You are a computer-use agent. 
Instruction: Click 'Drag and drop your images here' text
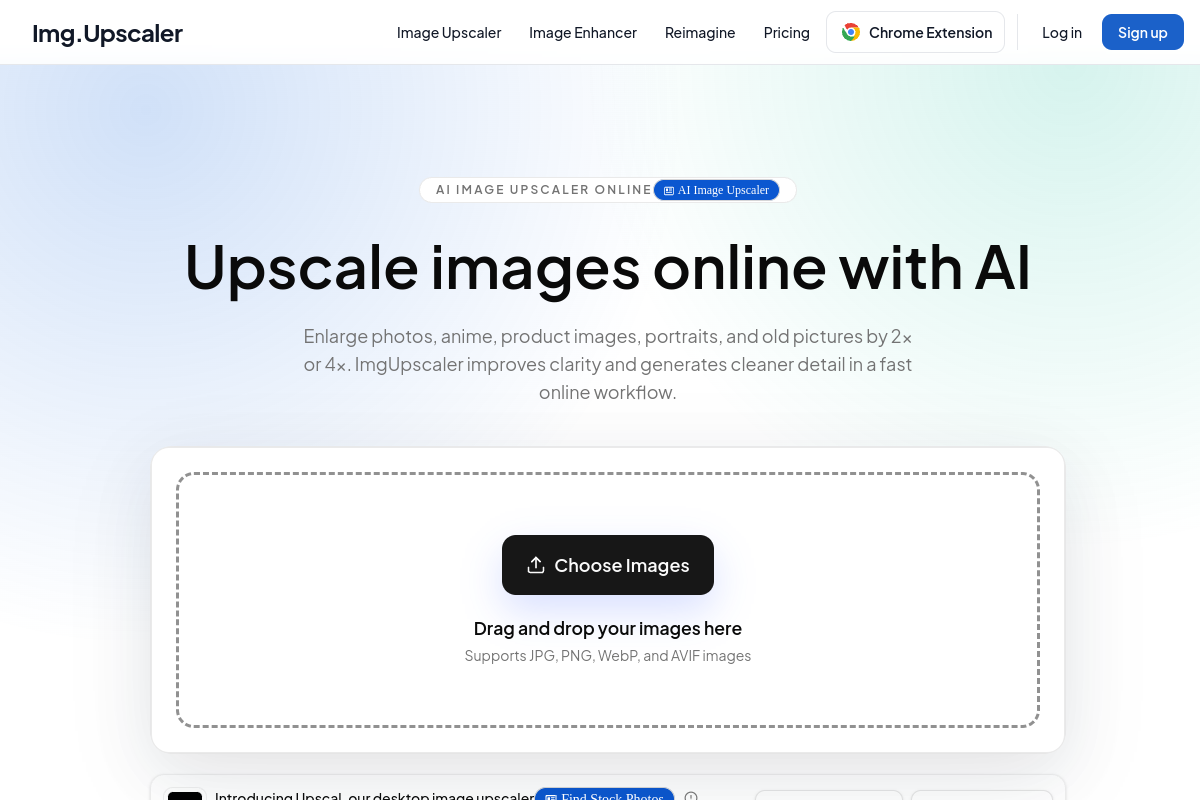608,629
